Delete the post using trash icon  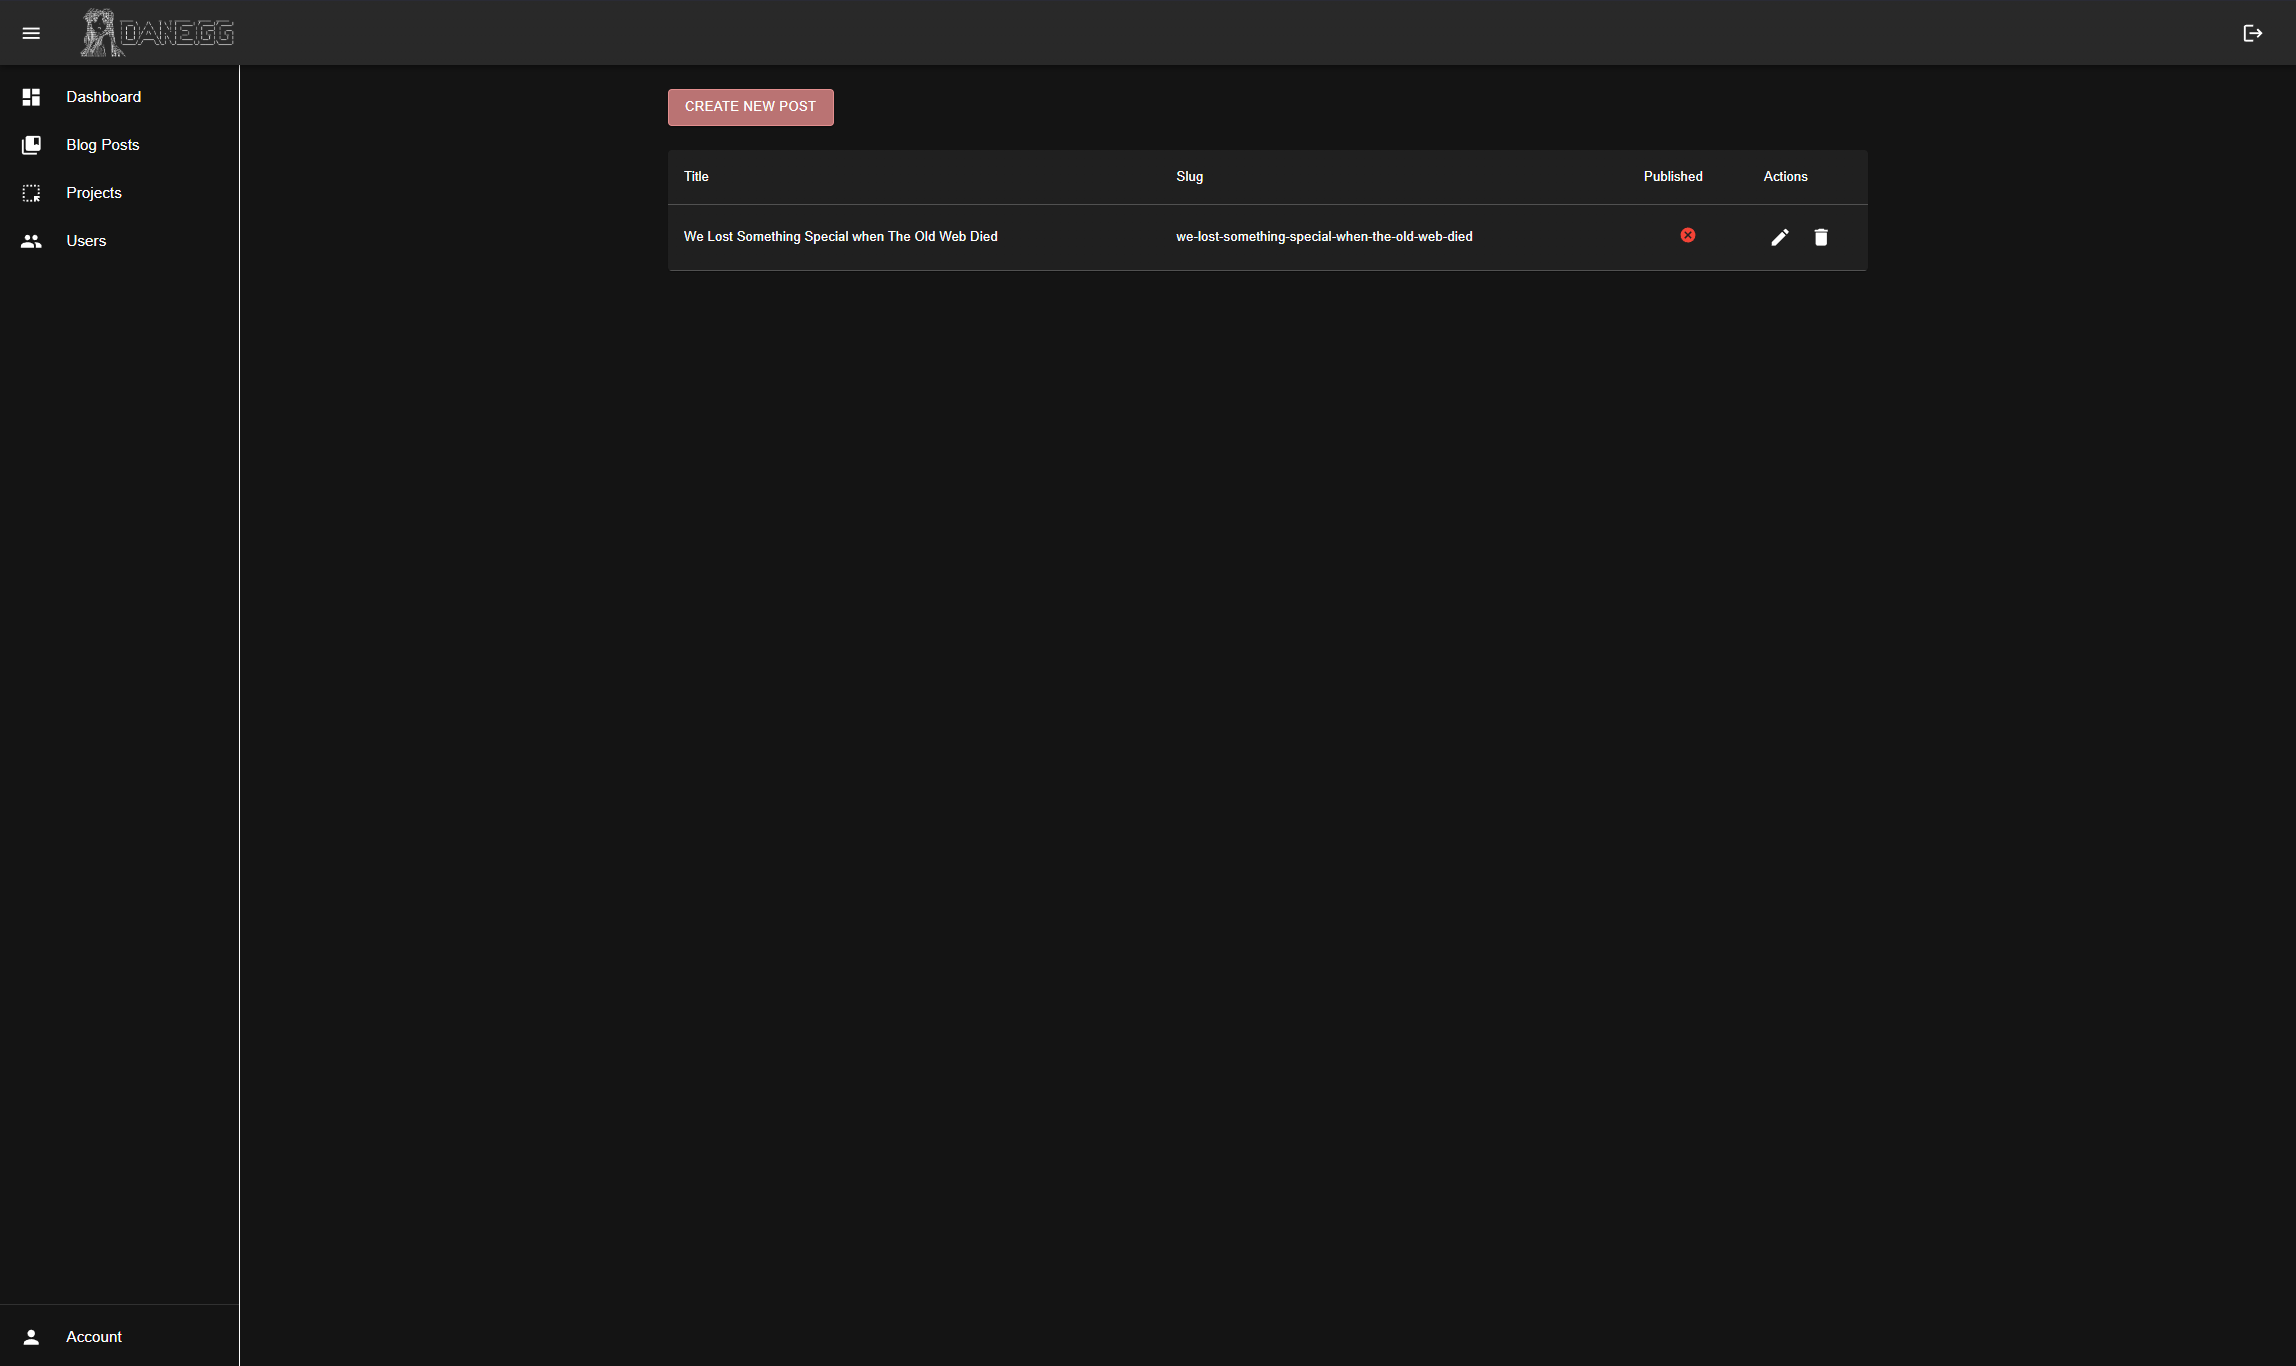(x=1820, y=237)
